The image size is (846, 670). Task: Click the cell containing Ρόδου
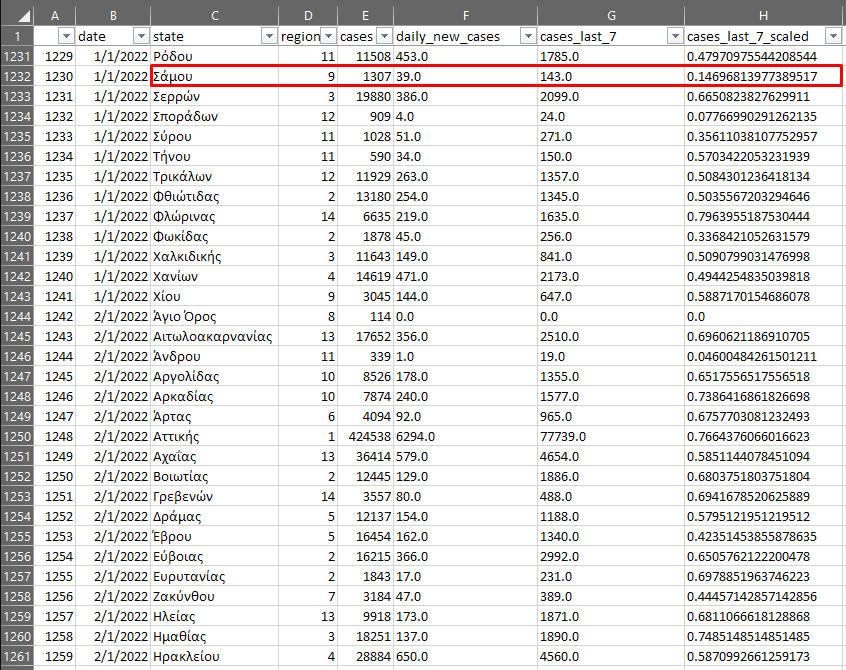215,57
